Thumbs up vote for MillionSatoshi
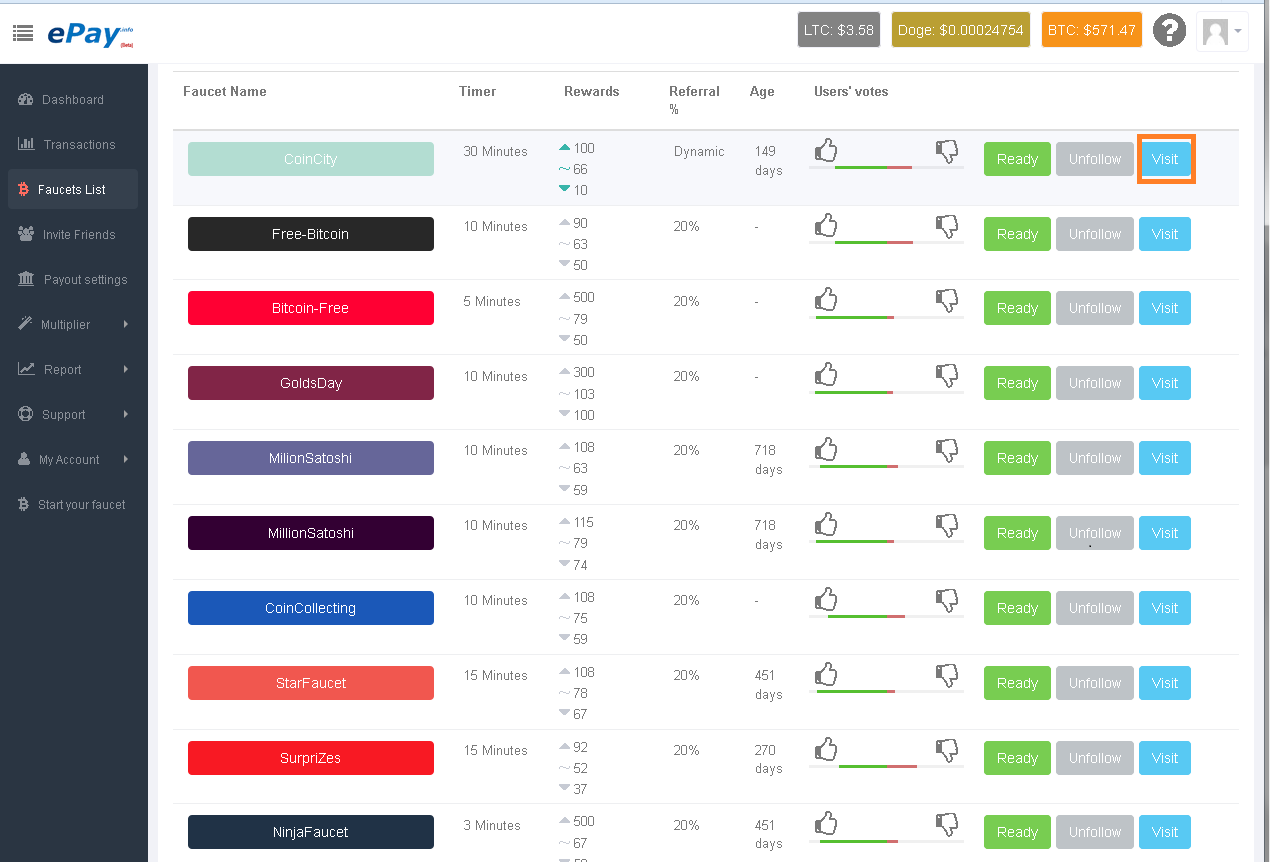This screenshot has width=1270, height=862. (x=826, y=525)
